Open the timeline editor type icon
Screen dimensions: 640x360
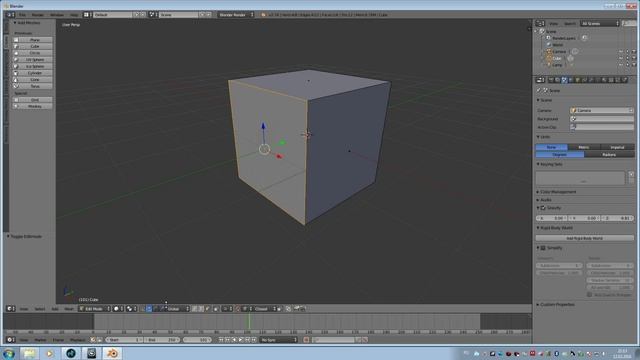(x=11, y=340)
